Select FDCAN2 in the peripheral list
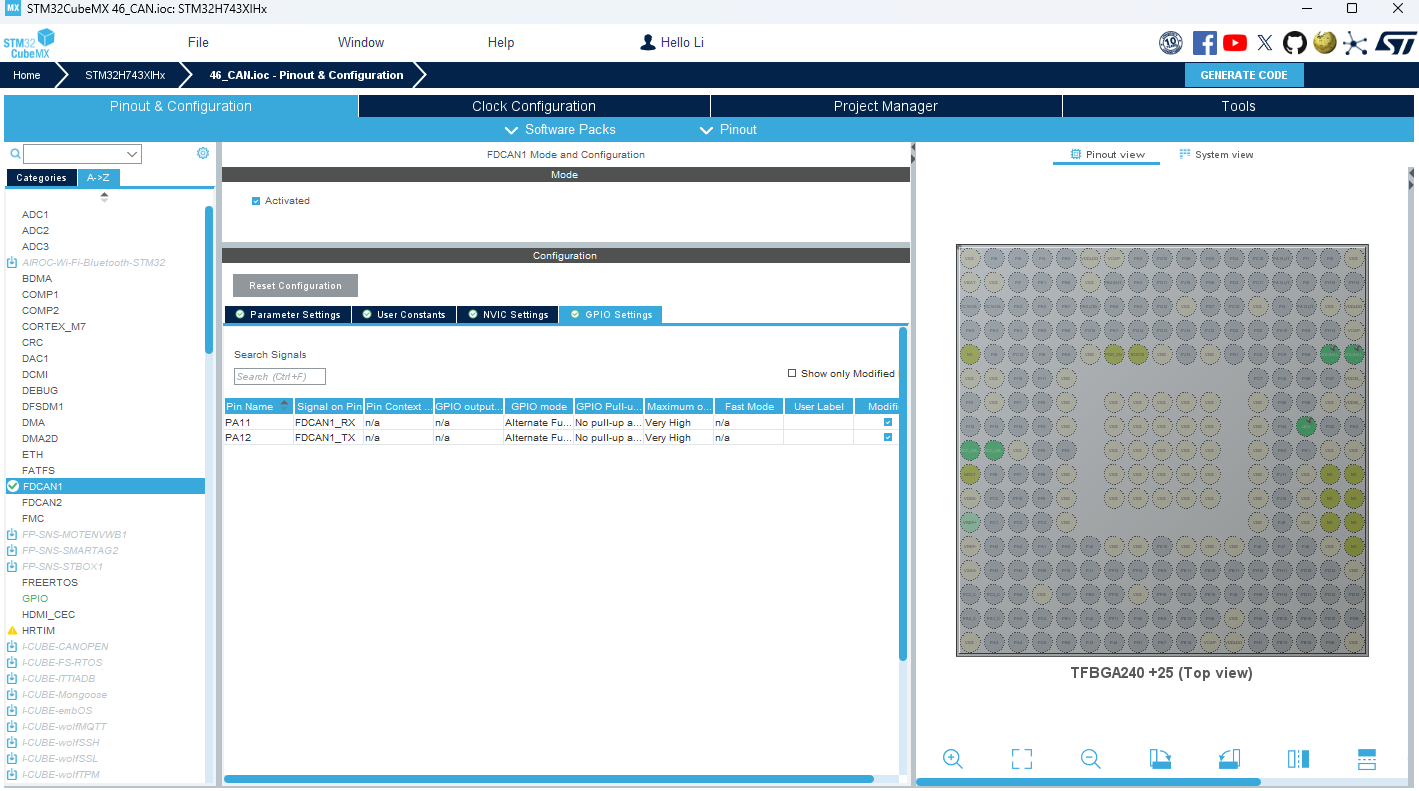The width and height of the screenshot is (1419, 791). click(42, 502)
